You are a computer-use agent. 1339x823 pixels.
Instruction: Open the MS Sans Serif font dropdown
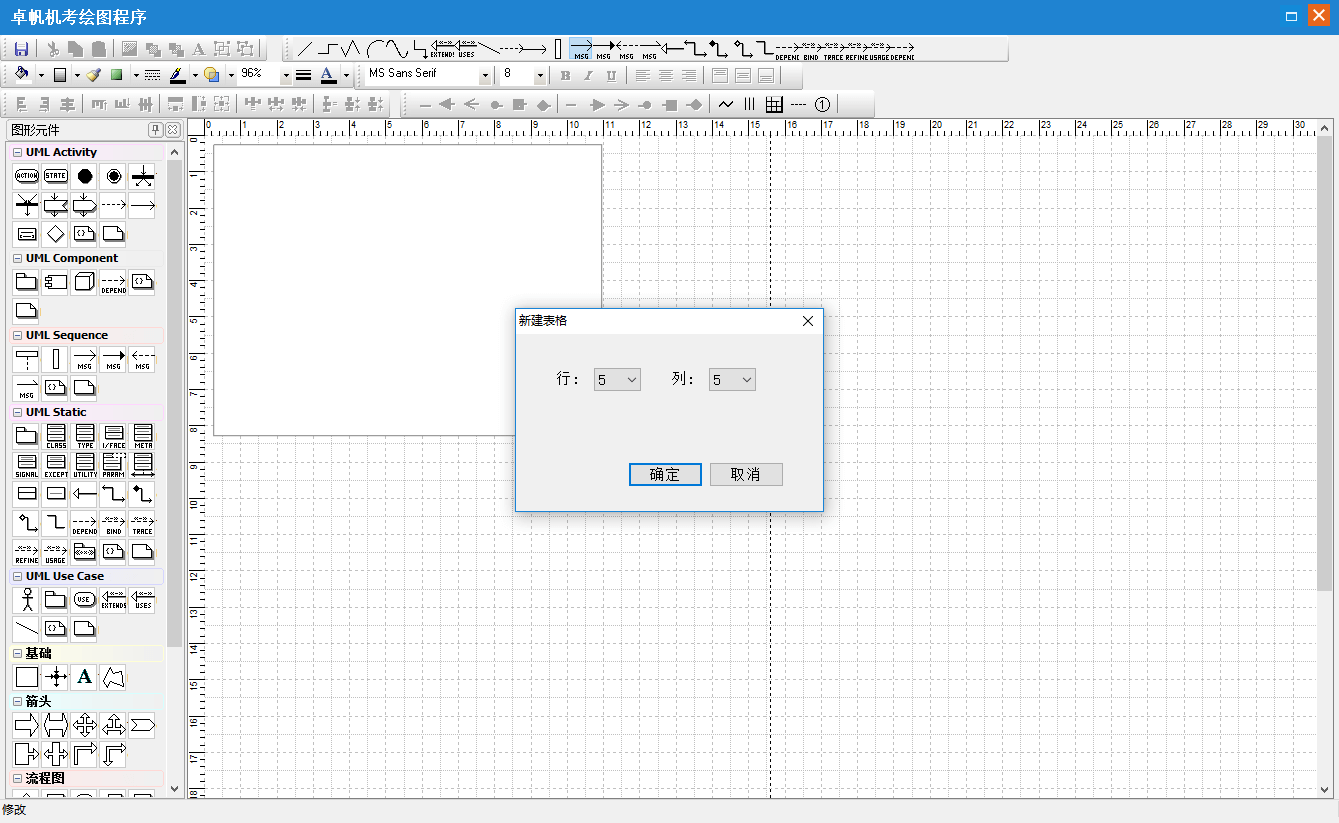point(485,75)
